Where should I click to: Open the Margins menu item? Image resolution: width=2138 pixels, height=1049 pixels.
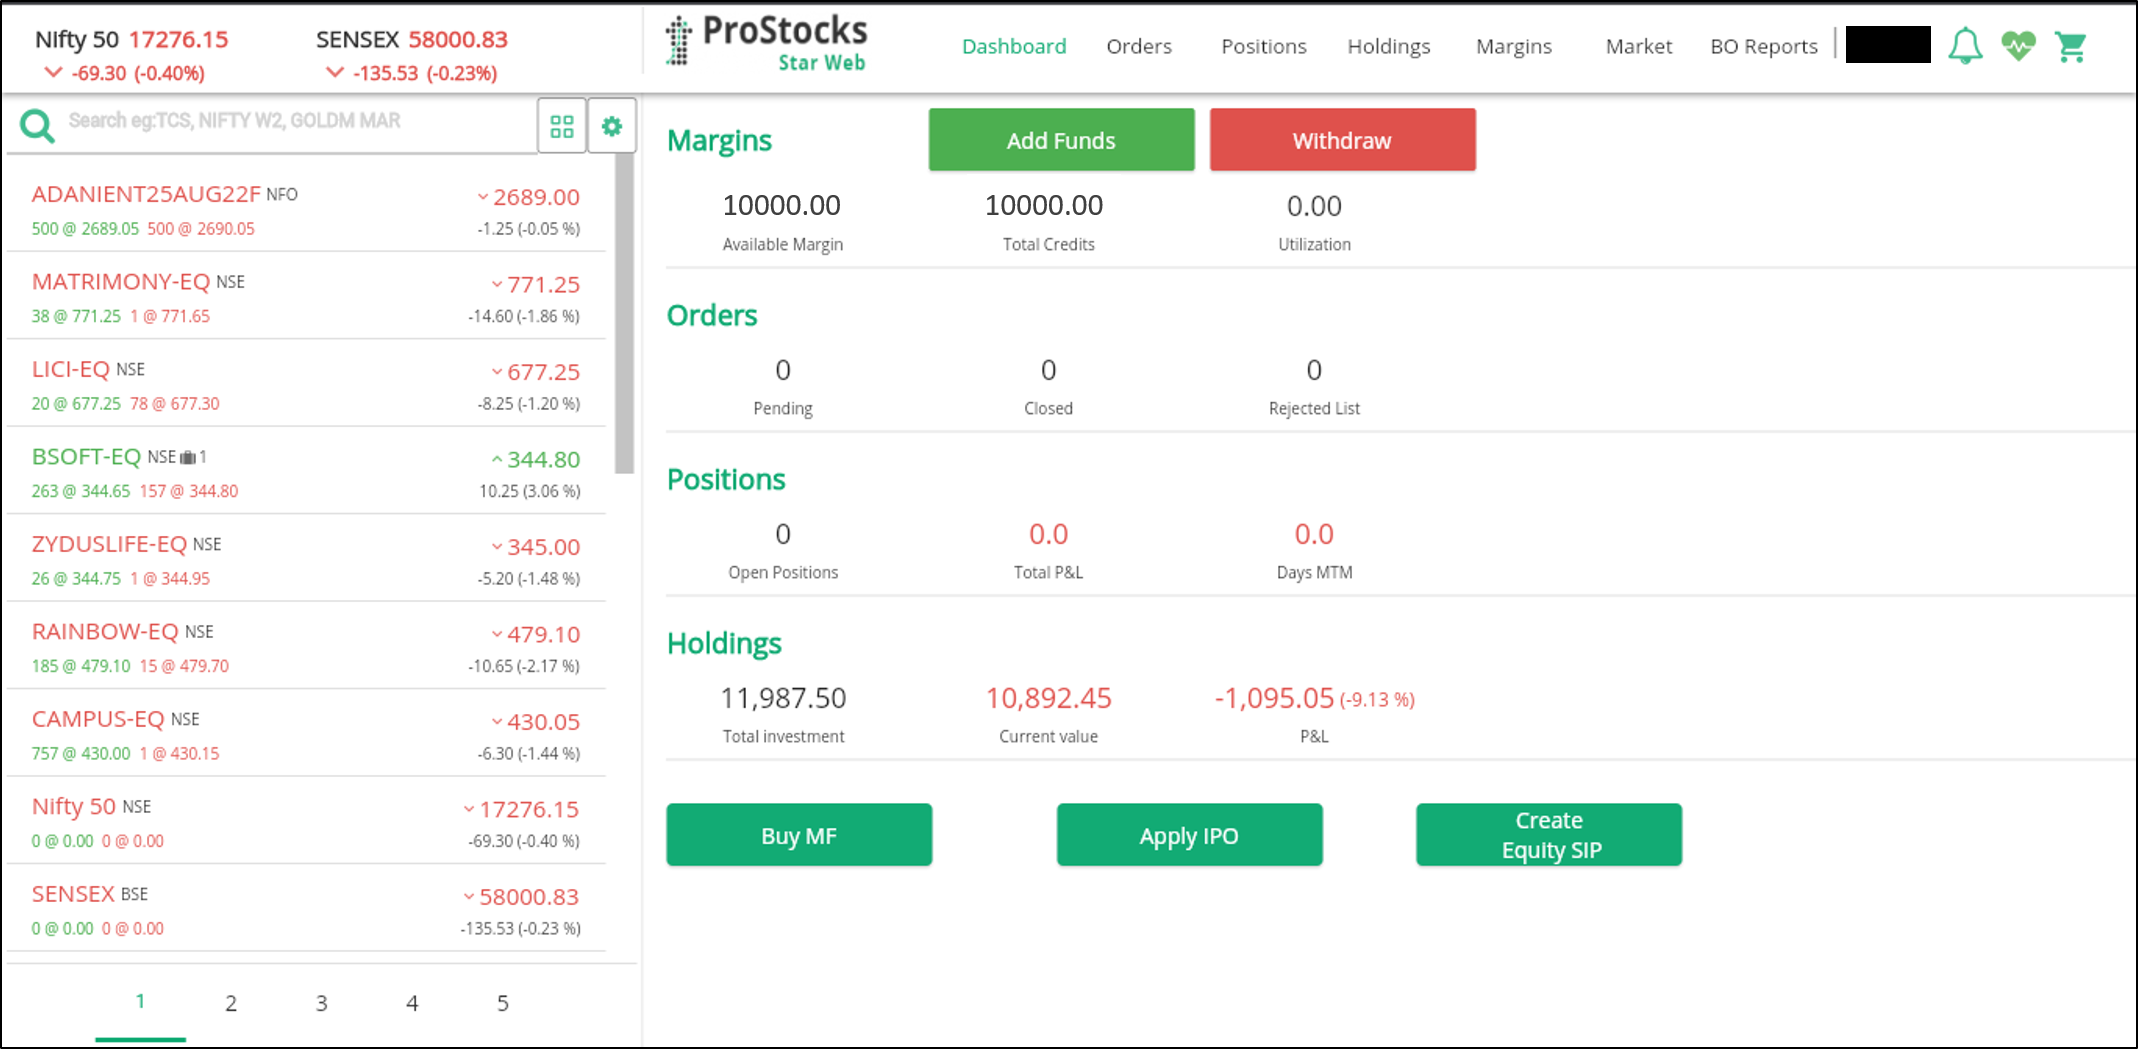[1514, 46]
